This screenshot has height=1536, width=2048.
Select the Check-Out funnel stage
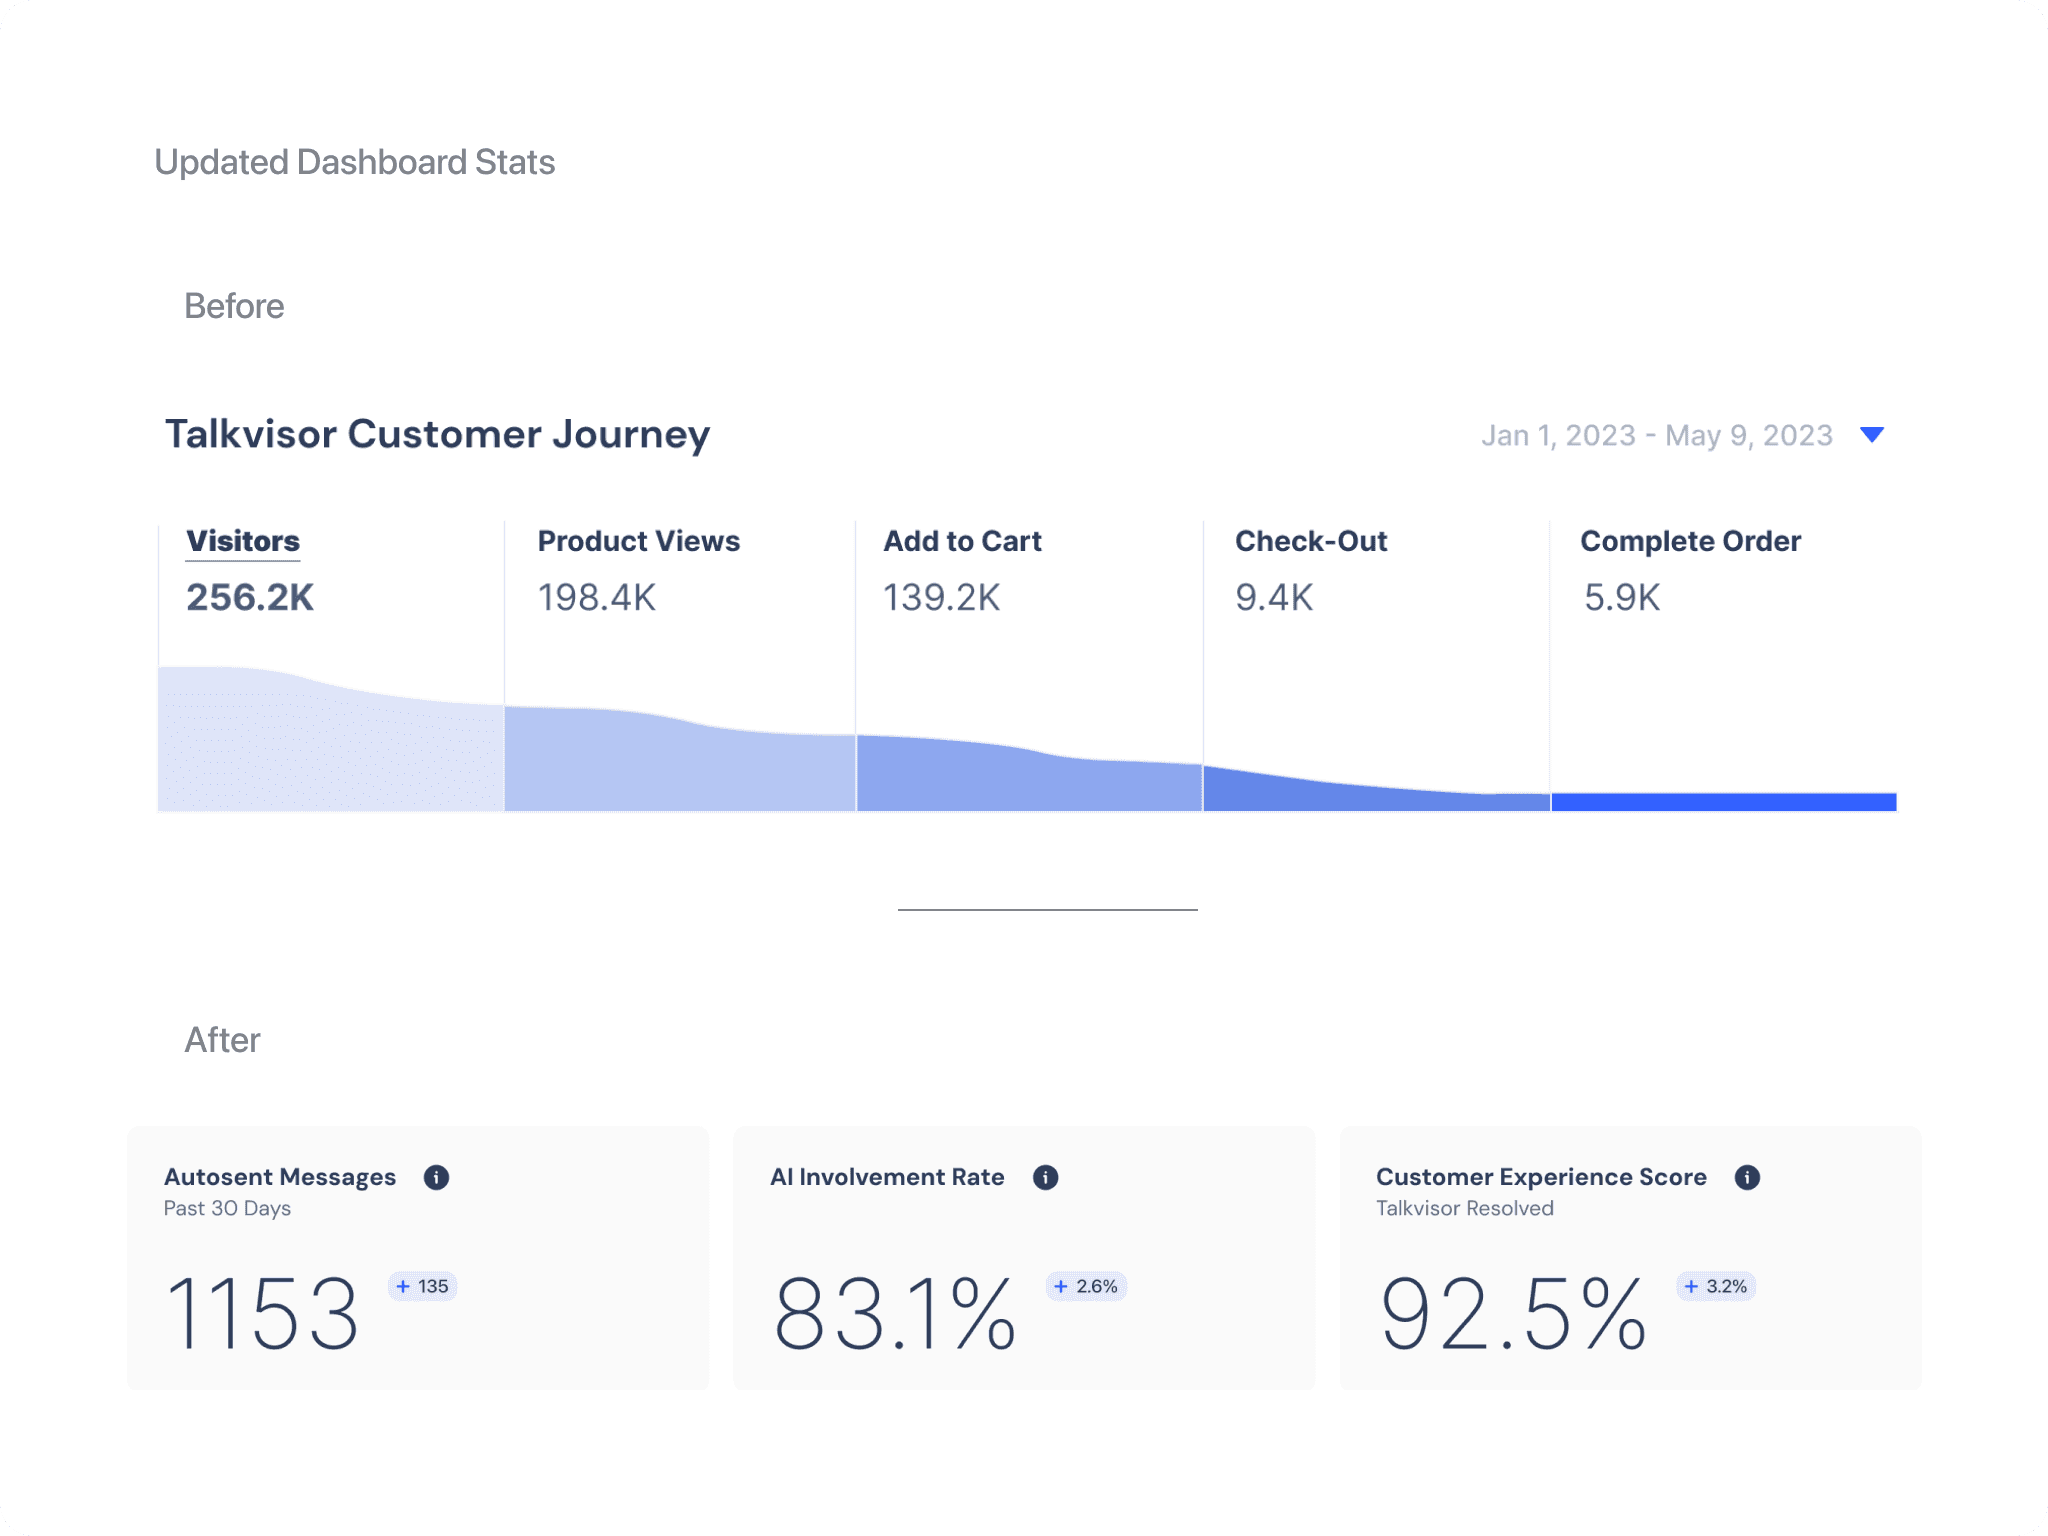(x=1310, y=541)
